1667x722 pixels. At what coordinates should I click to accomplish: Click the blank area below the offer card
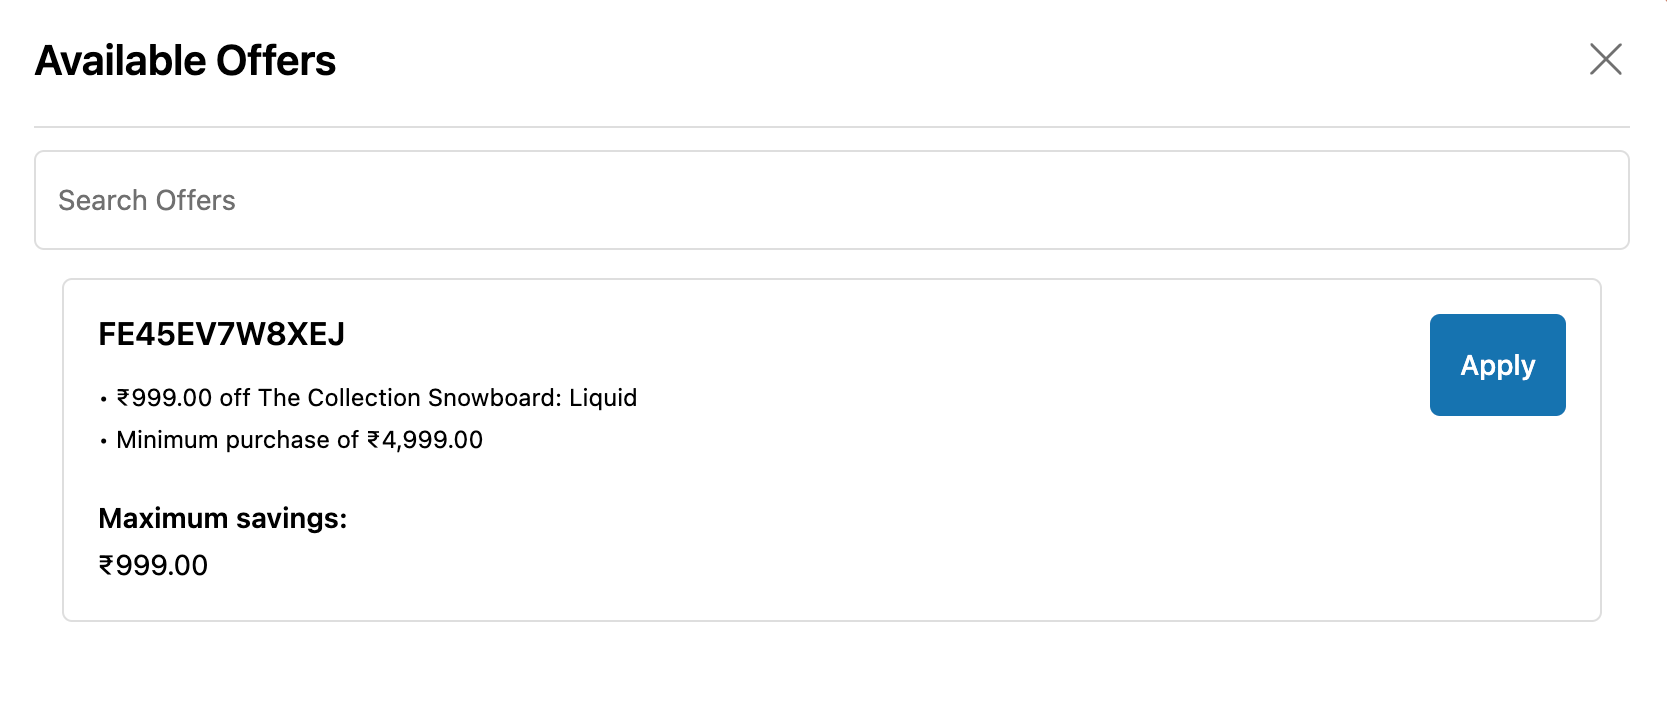[830, 670]
